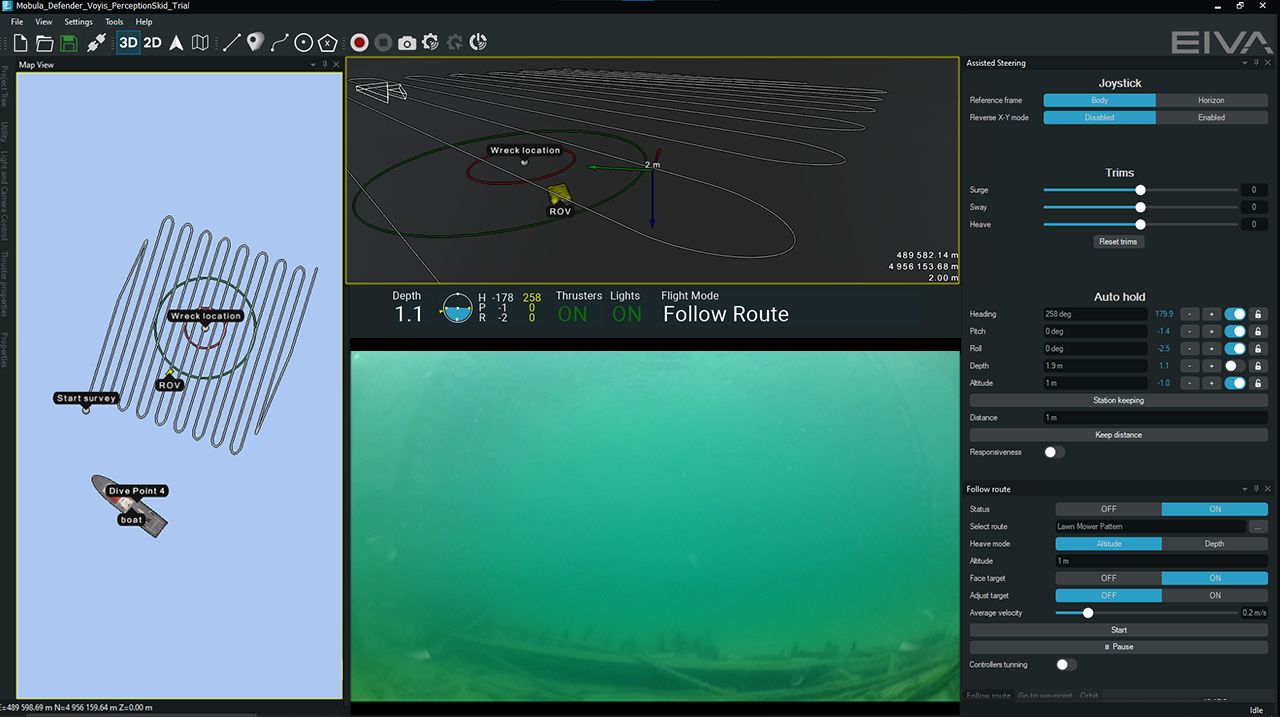Image resolution: width=1280 pixels, height=717 pixels.
Task: Open Map View panel dropdown arrow
Action: 313,65
